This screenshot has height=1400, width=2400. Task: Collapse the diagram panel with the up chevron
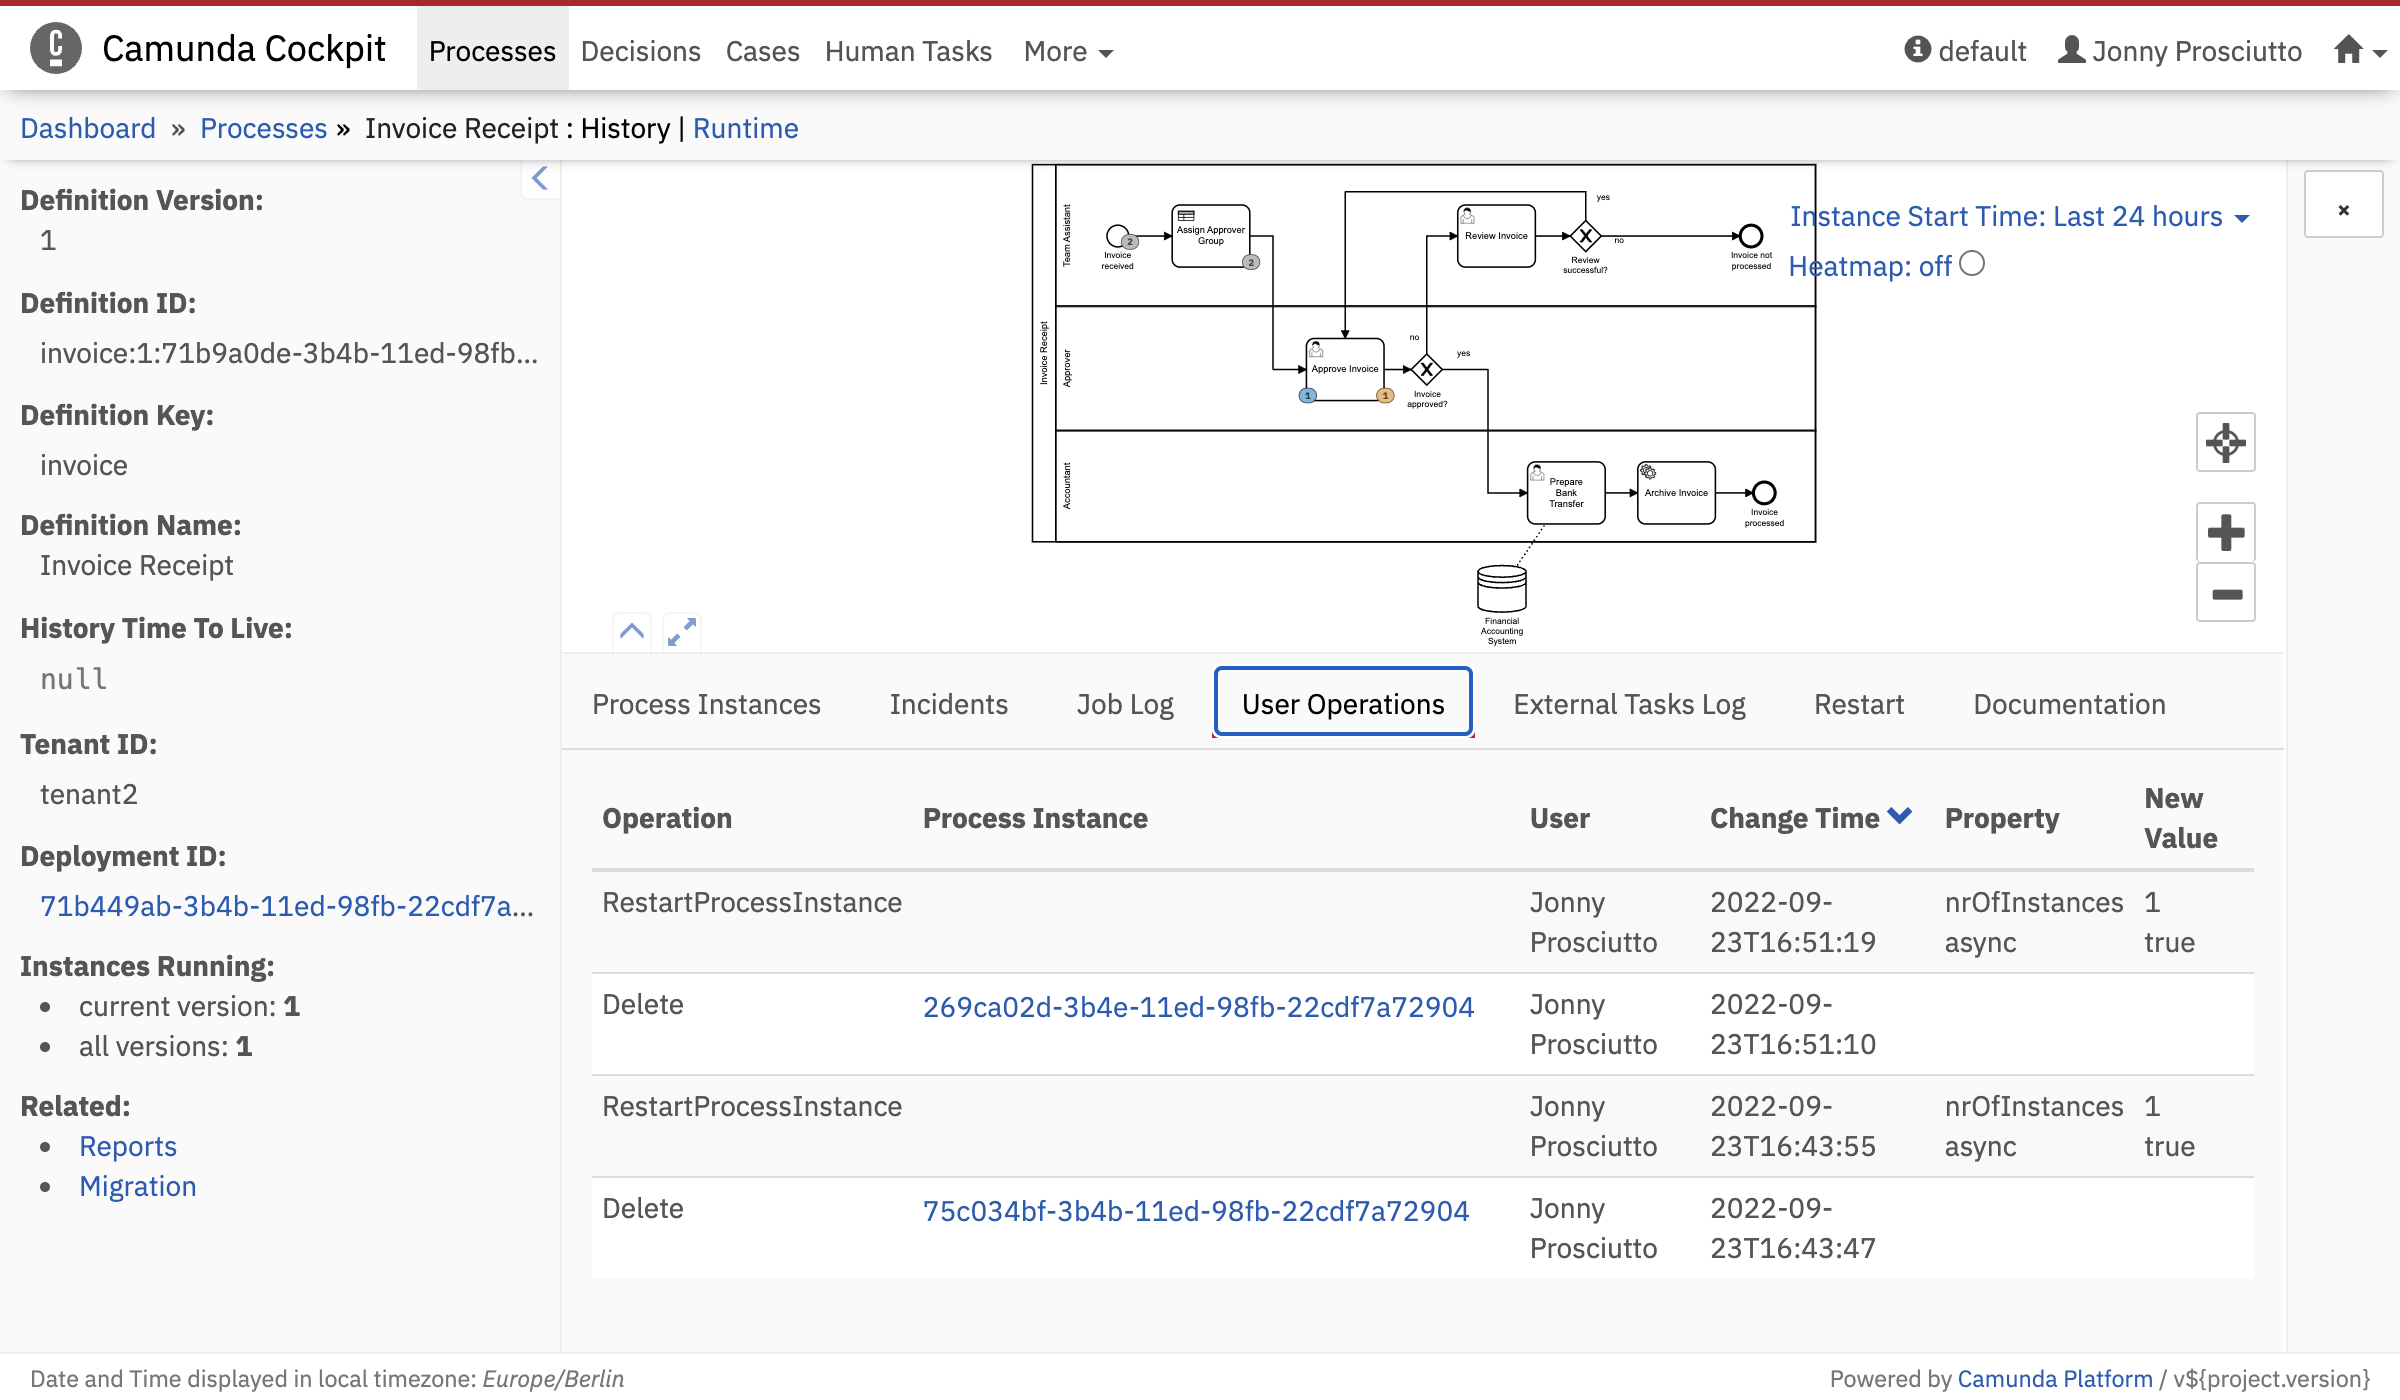(632, 631)
